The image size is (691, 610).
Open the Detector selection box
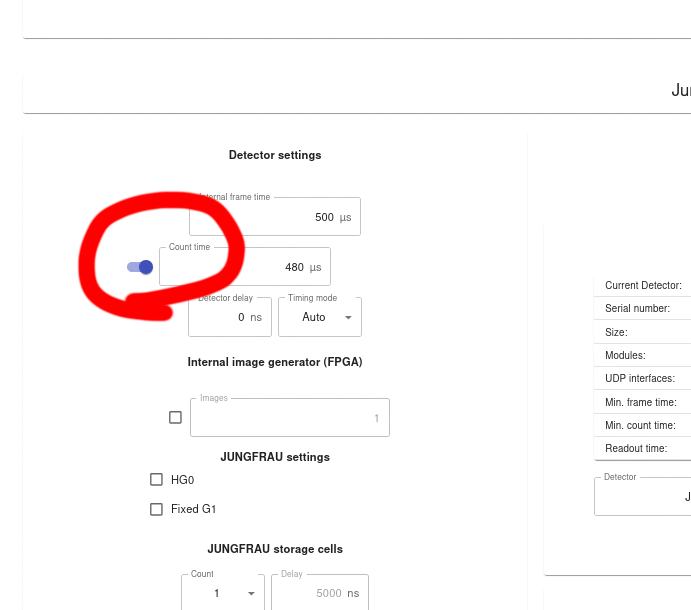(642, 496)
